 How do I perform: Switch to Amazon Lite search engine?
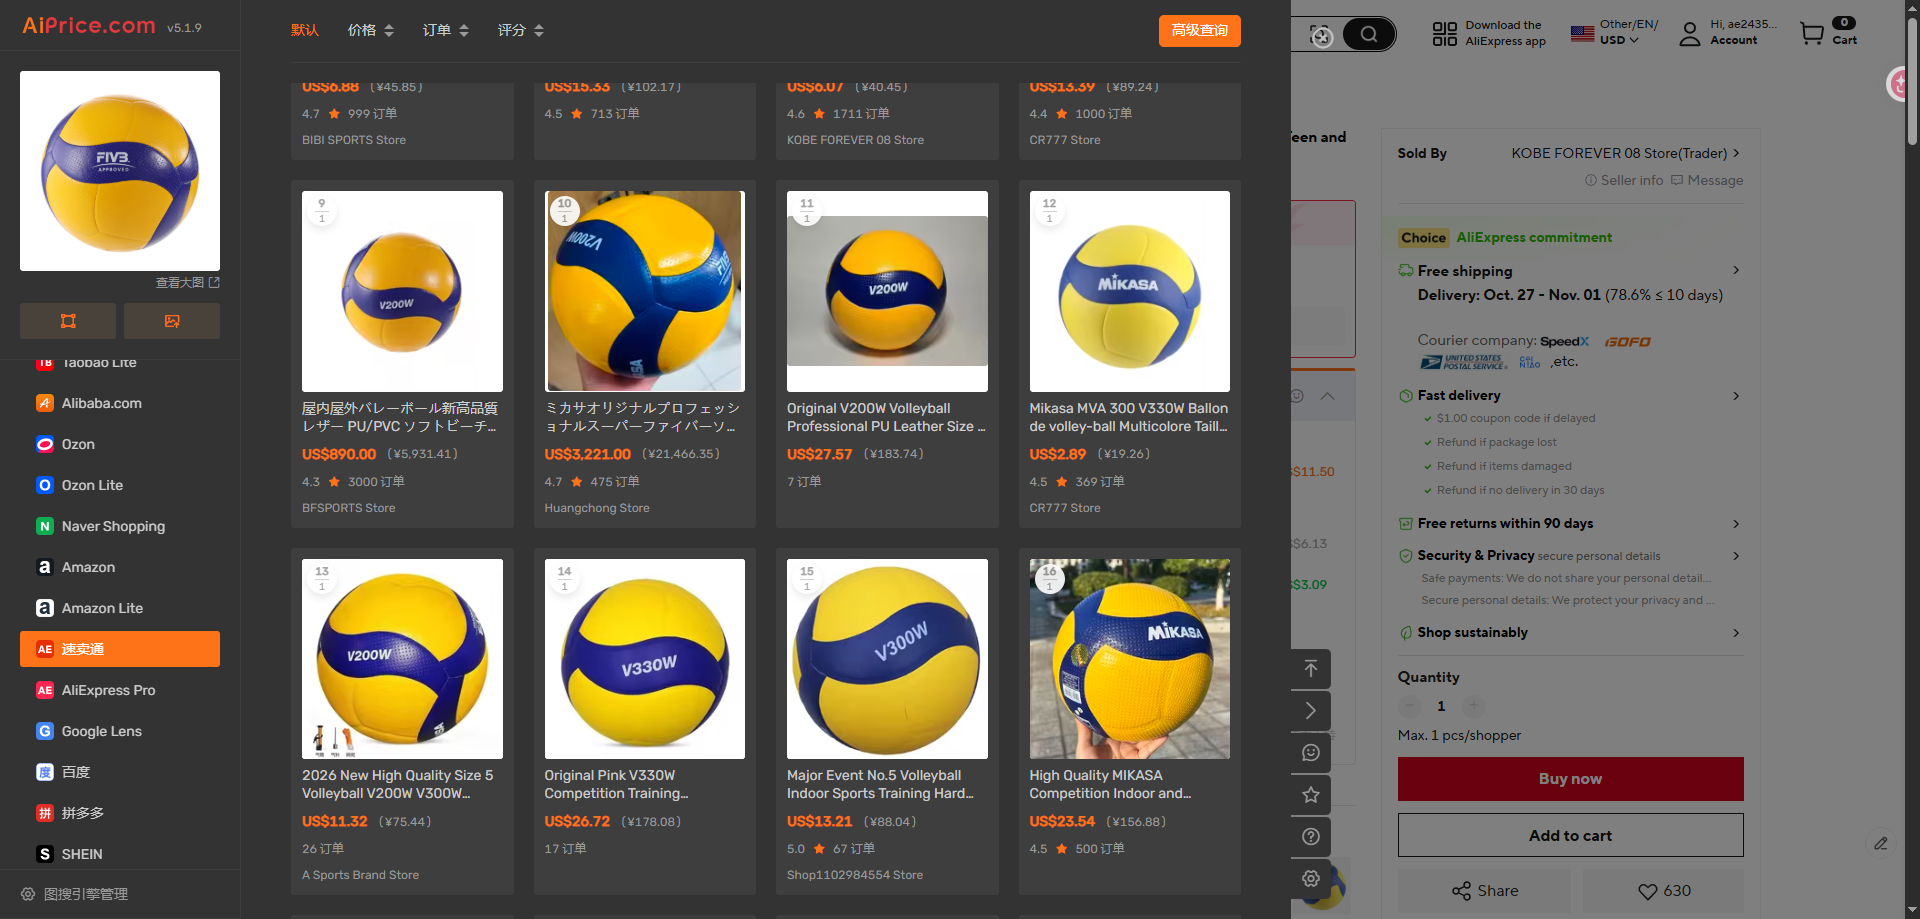[120, 608]
